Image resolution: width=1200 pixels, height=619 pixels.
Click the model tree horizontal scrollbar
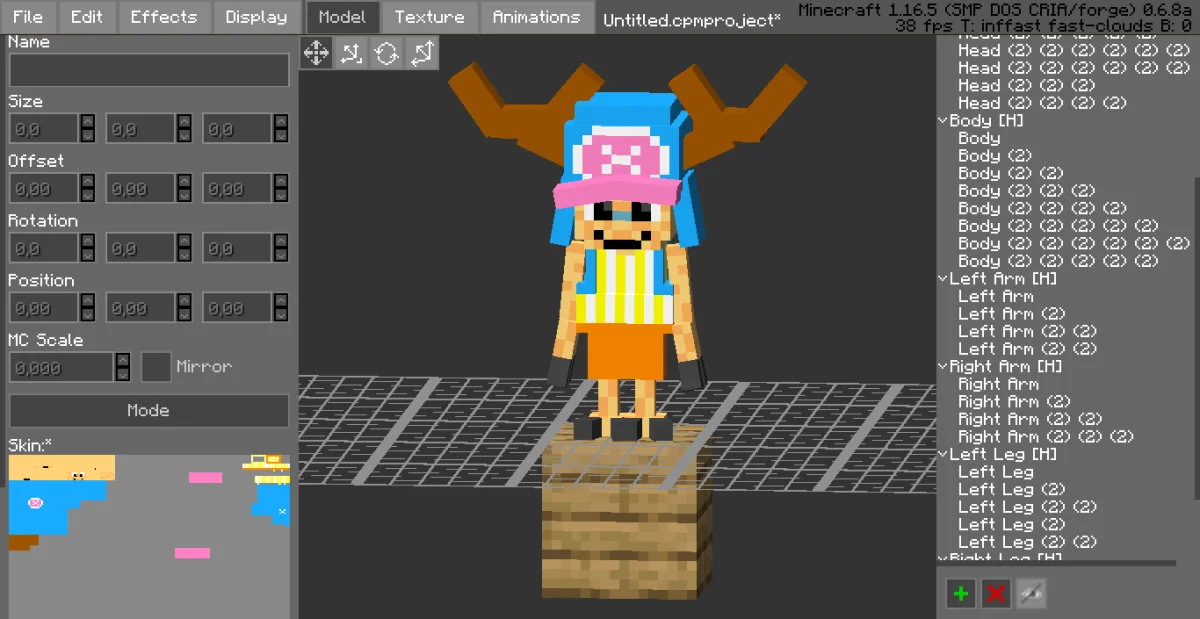point(1057,564)
